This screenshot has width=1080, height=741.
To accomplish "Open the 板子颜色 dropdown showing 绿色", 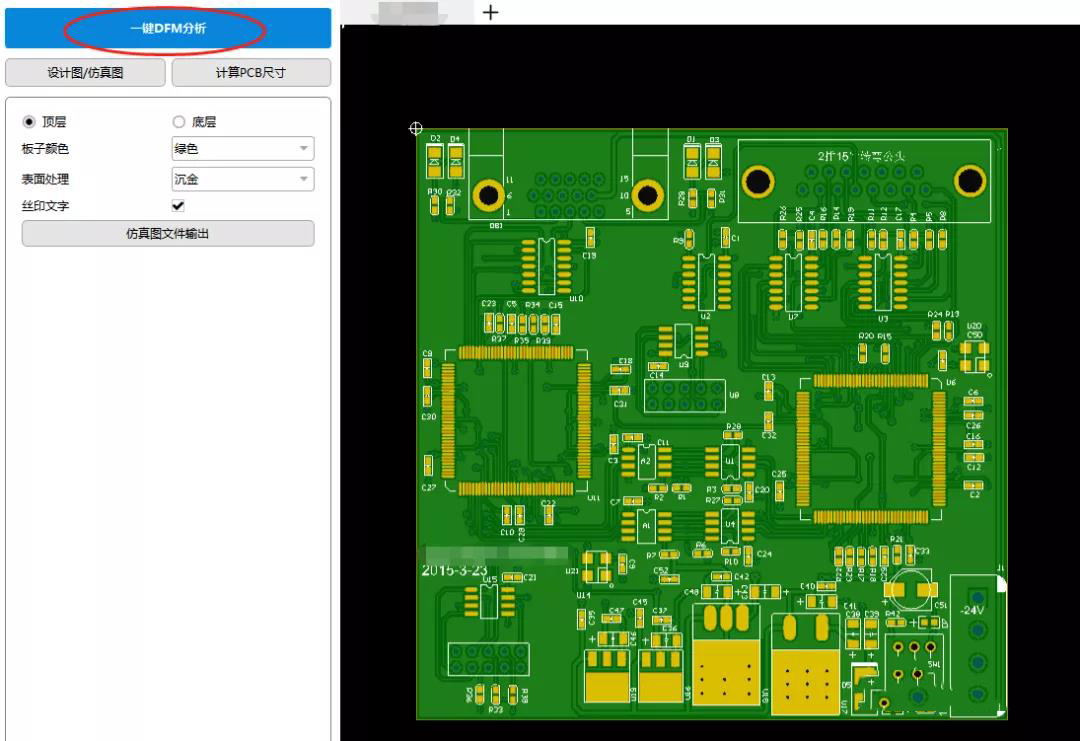I will [x=243, y=149].
